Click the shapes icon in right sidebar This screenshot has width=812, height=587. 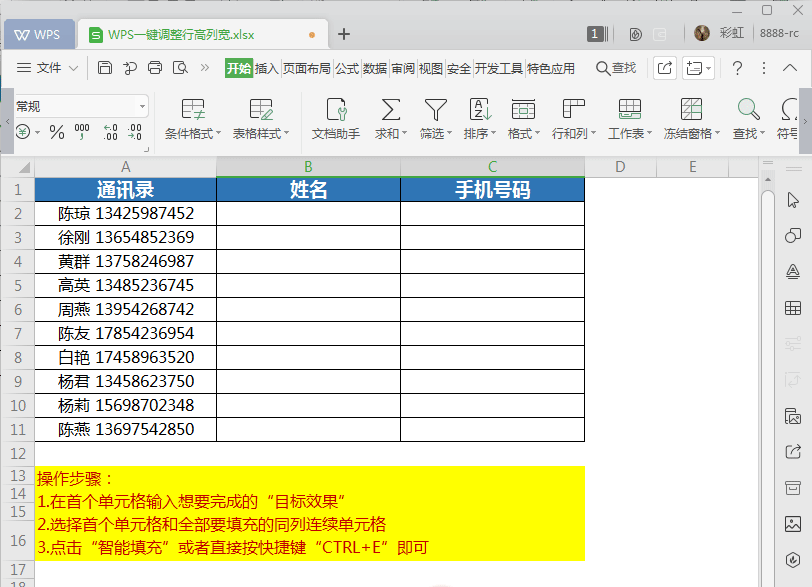tap(793, 236)
